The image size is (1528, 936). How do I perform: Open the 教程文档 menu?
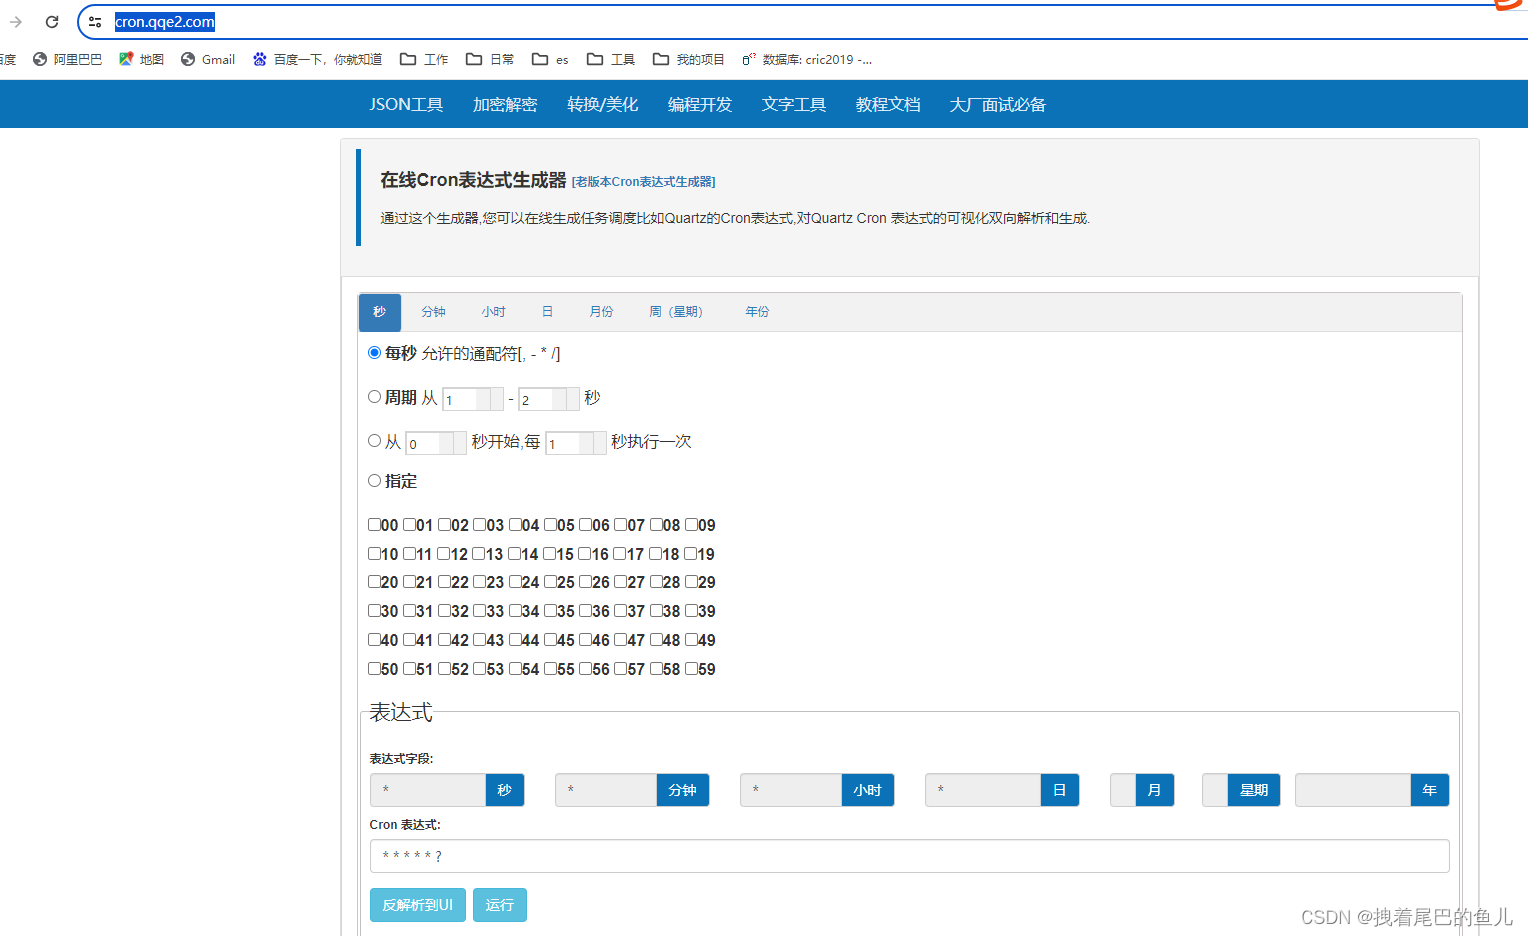888,104
